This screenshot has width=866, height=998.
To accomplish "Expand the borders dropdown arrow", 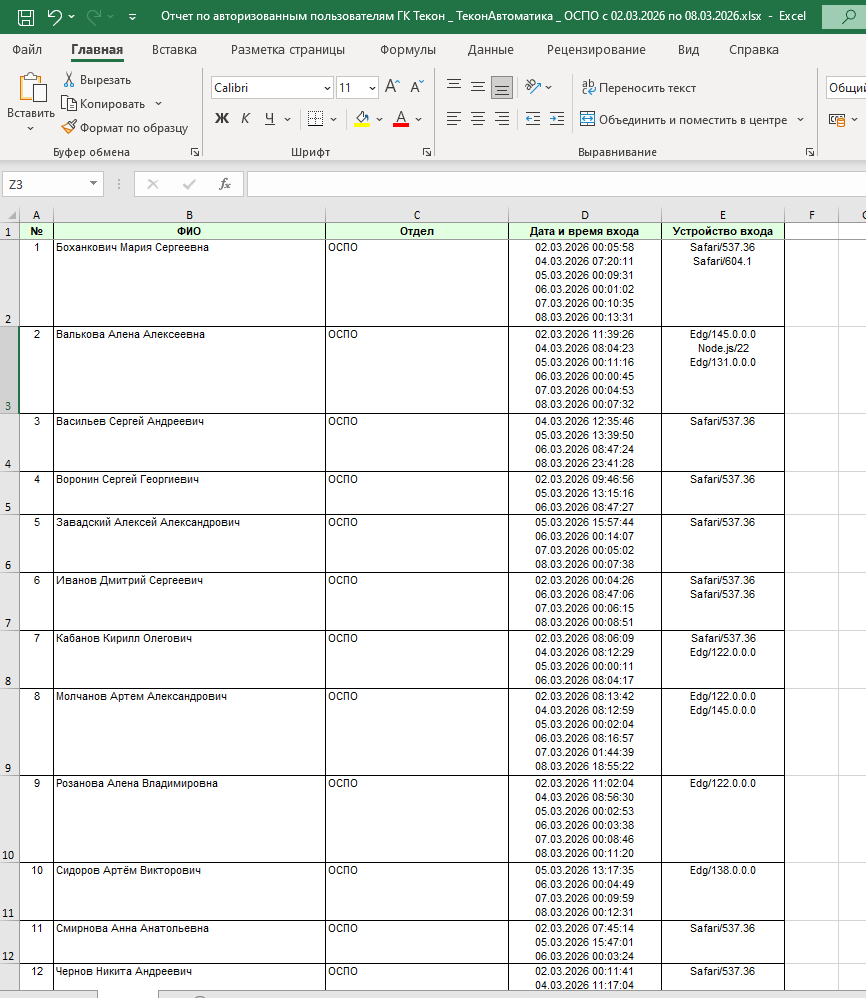I will (333, 119).
